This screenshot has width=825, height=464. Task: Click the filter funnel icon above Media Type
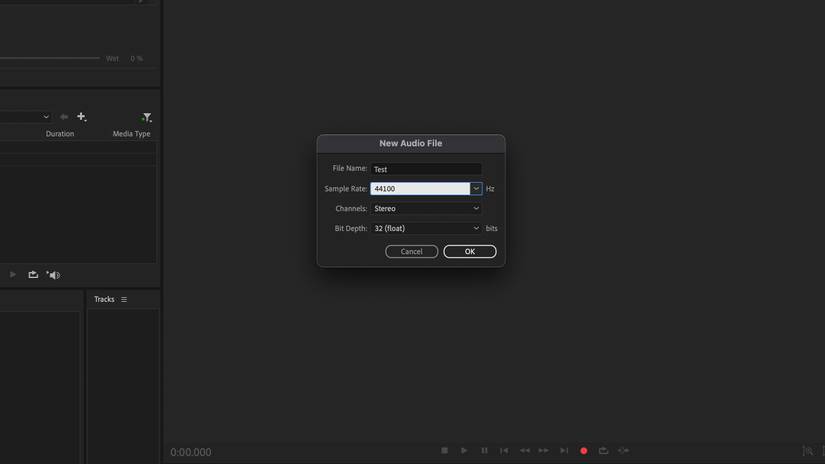point(146,117)
